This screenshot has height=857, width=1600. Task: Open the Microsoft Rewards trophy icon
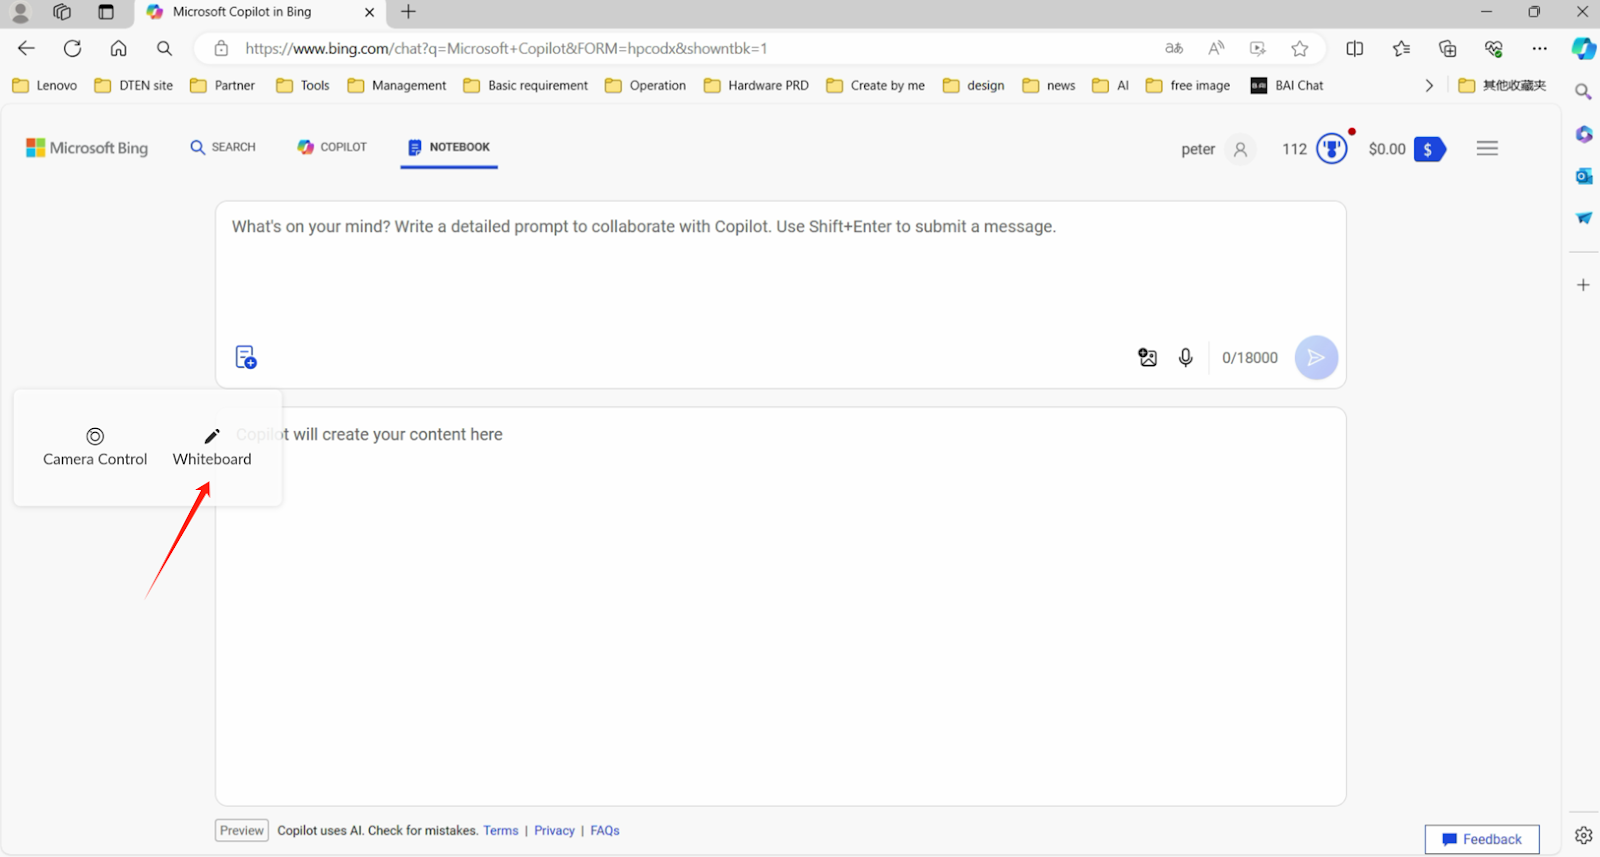(1332, 149)
